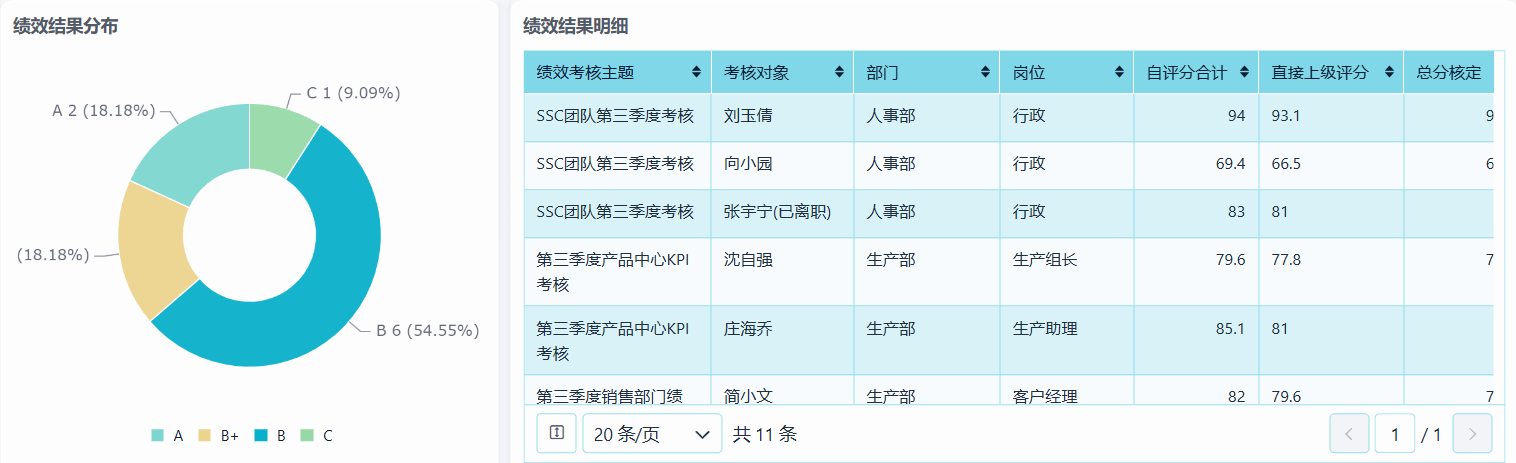Click chart label B 6 (54.55%)

coord(427,331)
